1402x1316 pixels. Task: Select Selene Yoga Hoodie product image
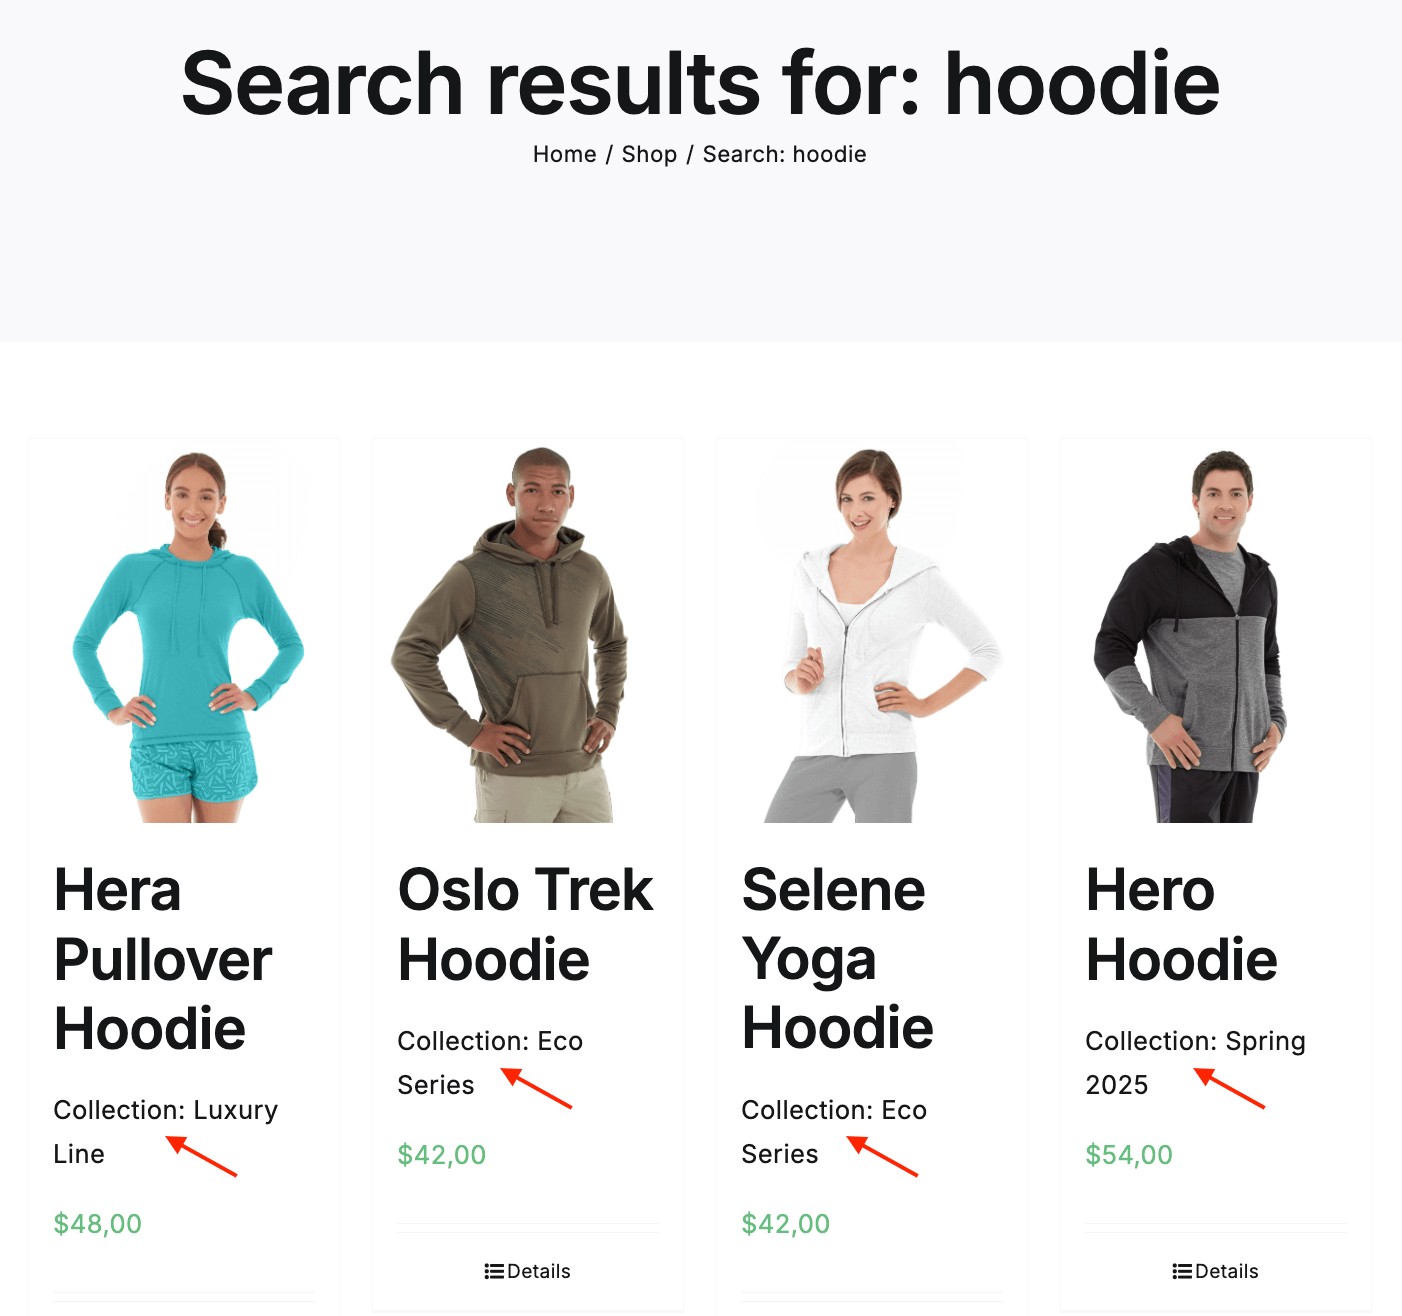pyautogui.click(x=872, y=635)
